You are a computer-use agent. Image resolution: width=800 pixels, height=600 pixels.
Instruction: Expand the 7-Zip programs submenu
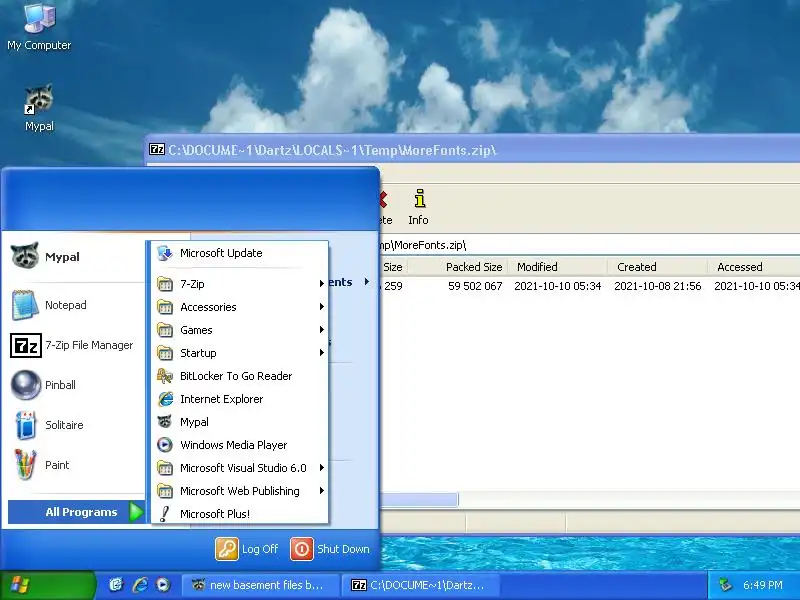(240, 284)
